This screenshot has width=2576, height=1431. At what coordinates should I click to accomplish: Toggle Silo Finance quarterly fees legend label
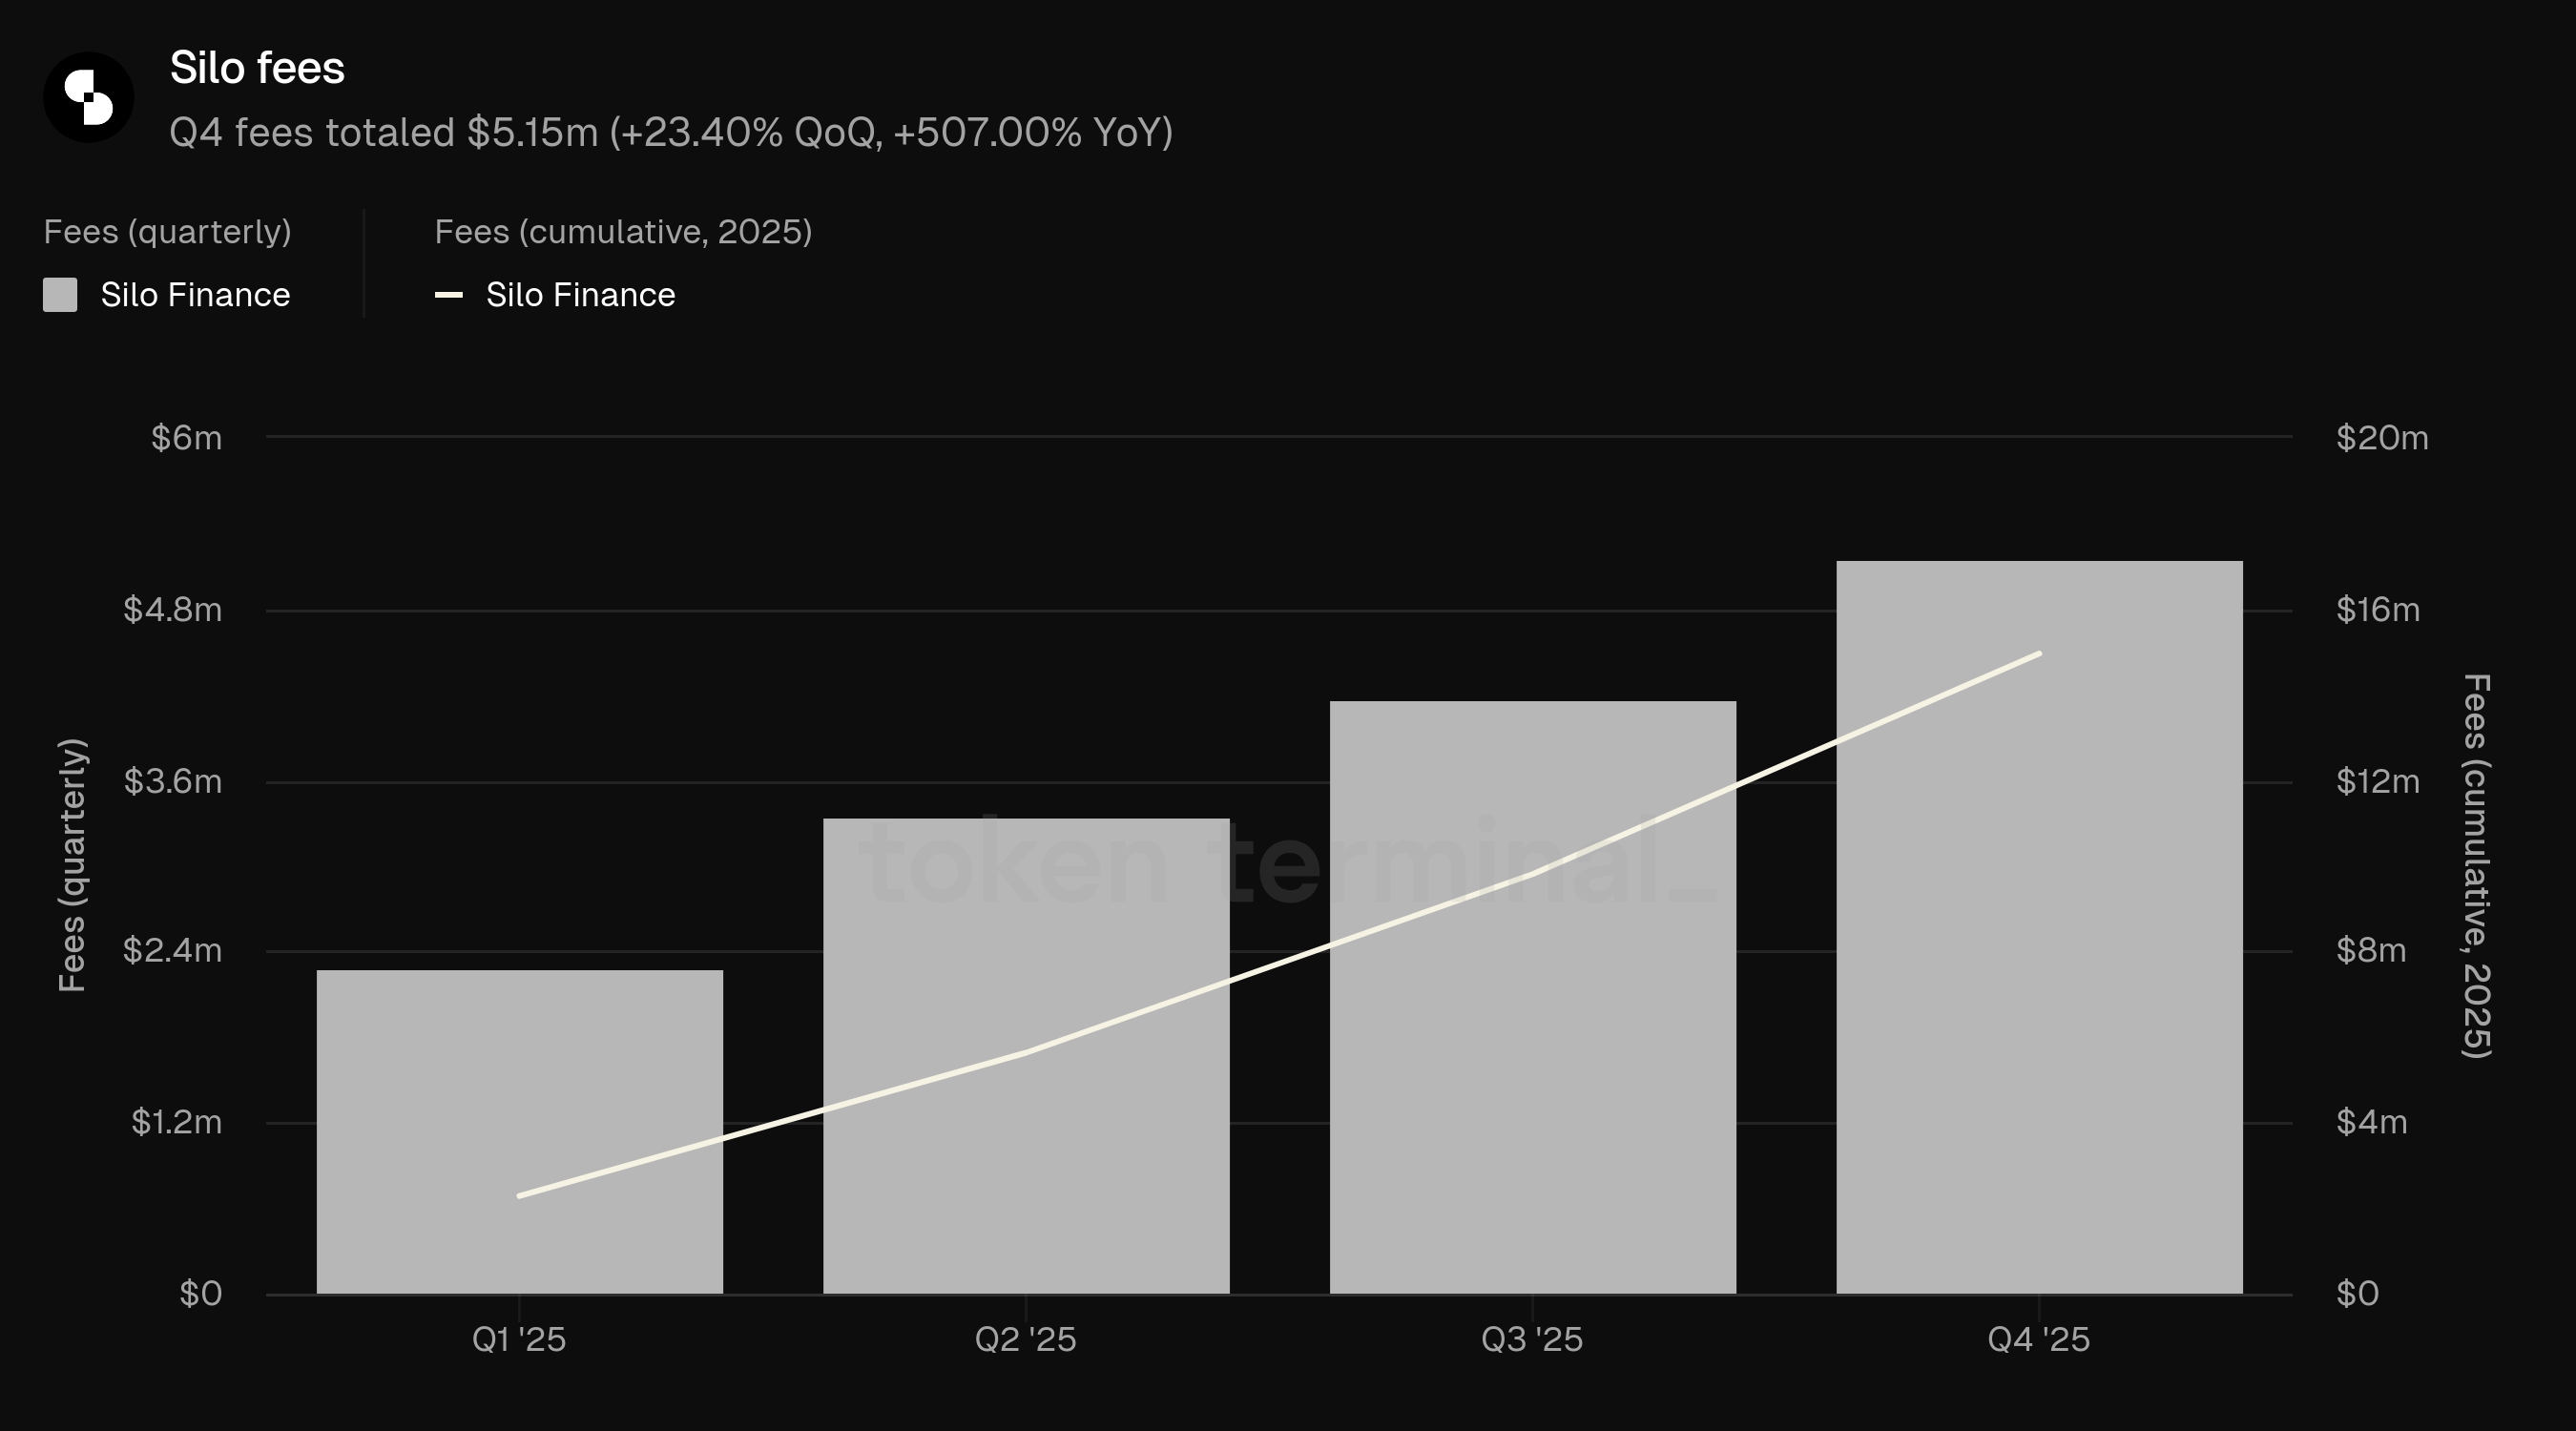195,295
